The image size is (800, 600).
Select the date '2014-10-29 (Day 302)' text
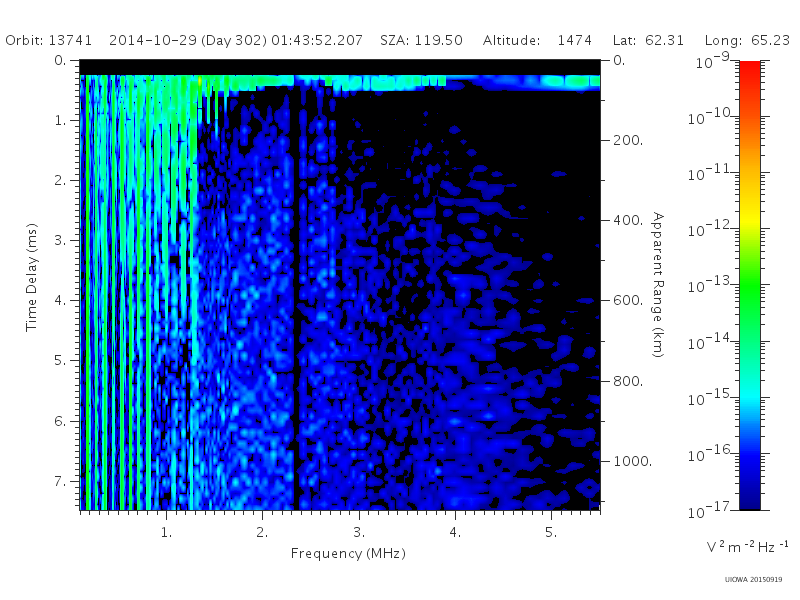point(188,40)
